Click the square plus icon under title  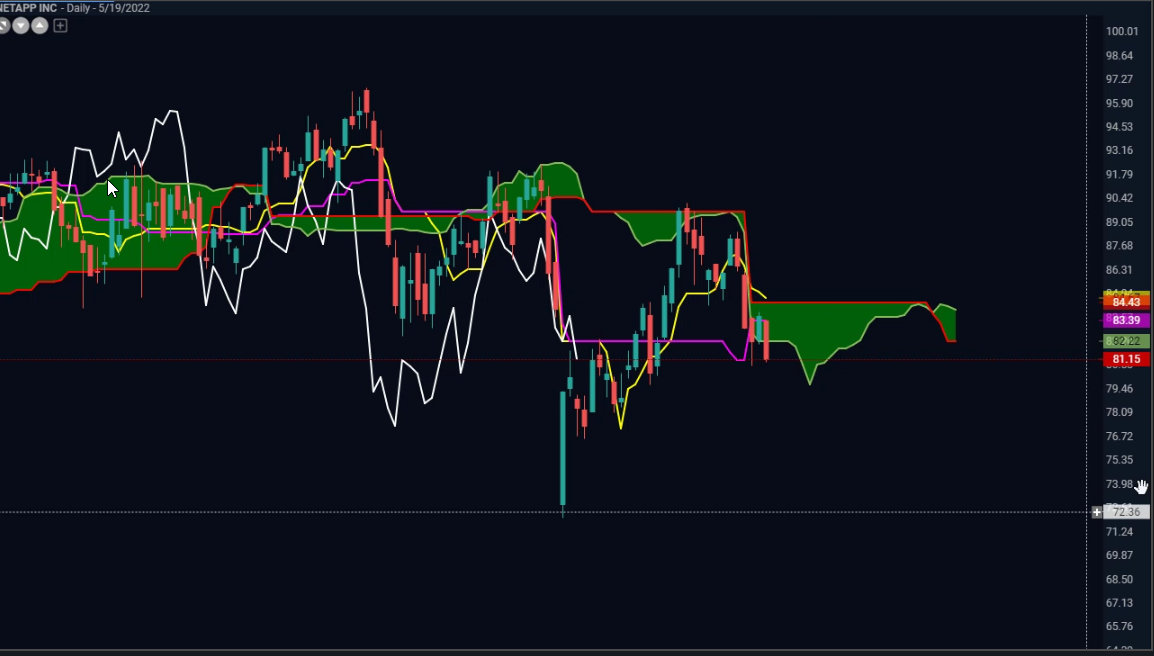(x=60, y=26)
